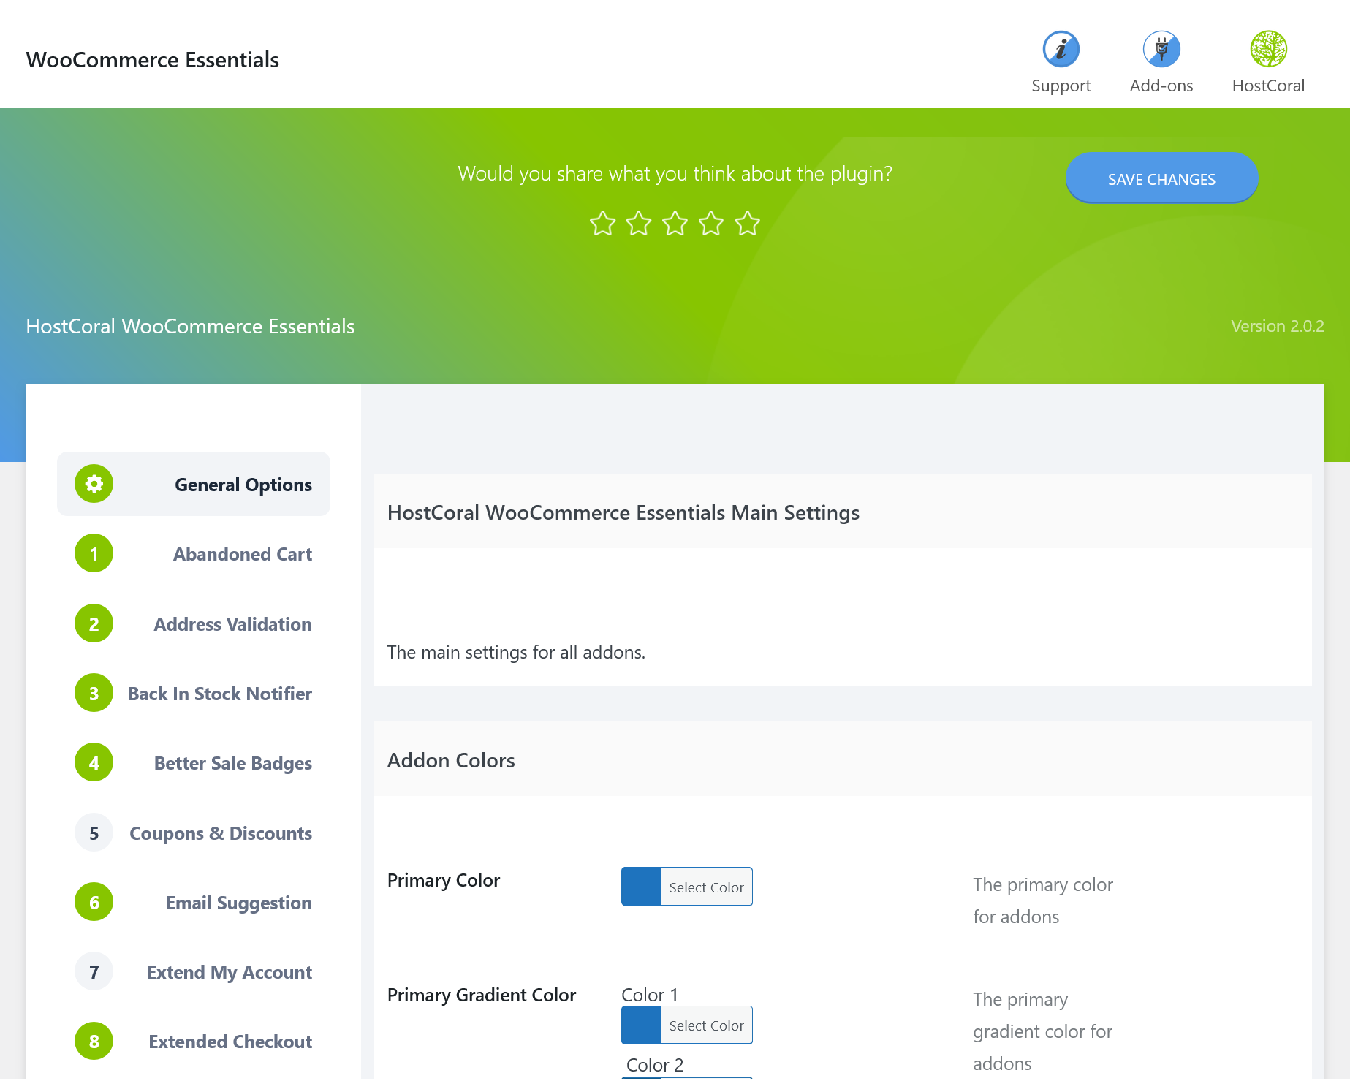
Task: Open the Extended Checkout tab
Action: (230, 1042)
